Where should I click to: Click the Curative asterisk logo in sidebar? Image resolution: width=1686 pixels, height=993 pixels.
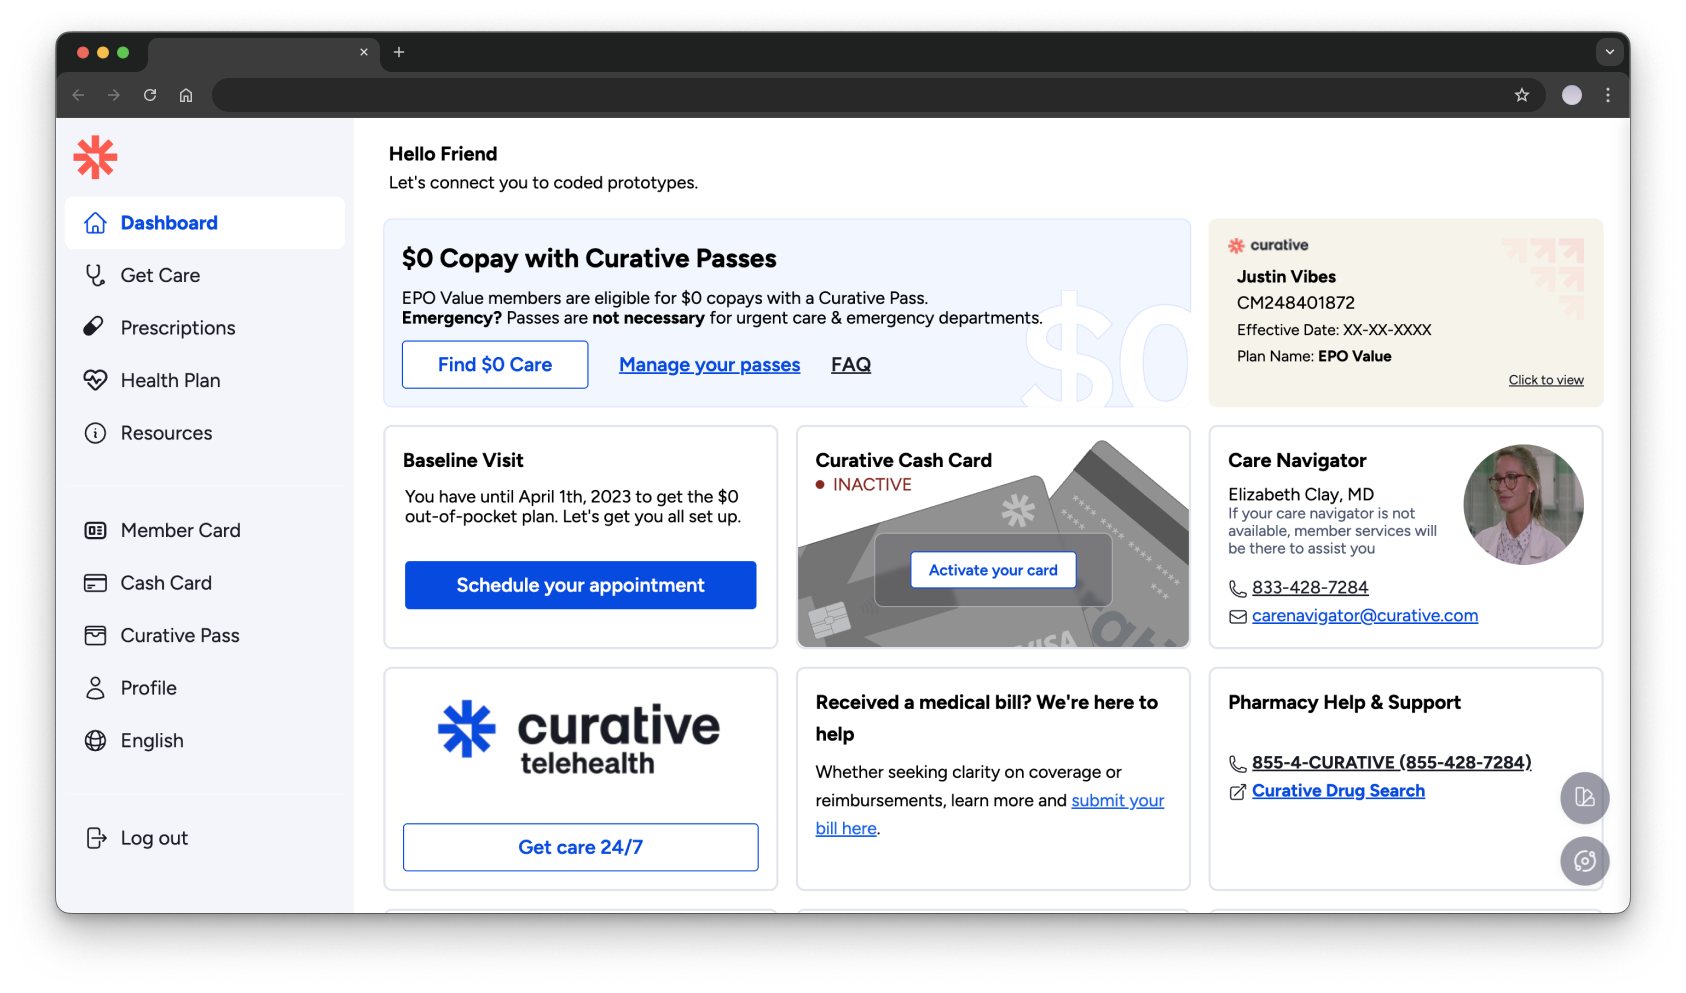(96, 157)
